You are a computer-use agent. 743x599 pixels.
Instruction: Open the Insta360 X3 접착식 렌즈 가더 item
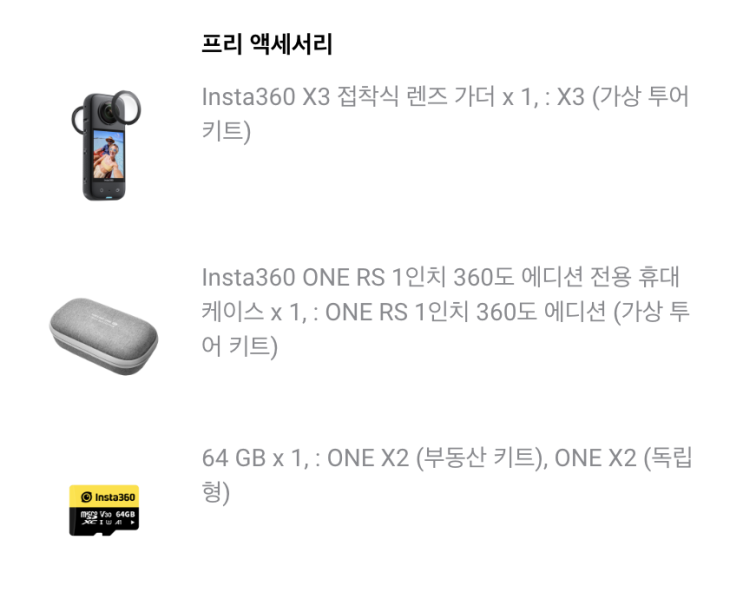(445, 114)
